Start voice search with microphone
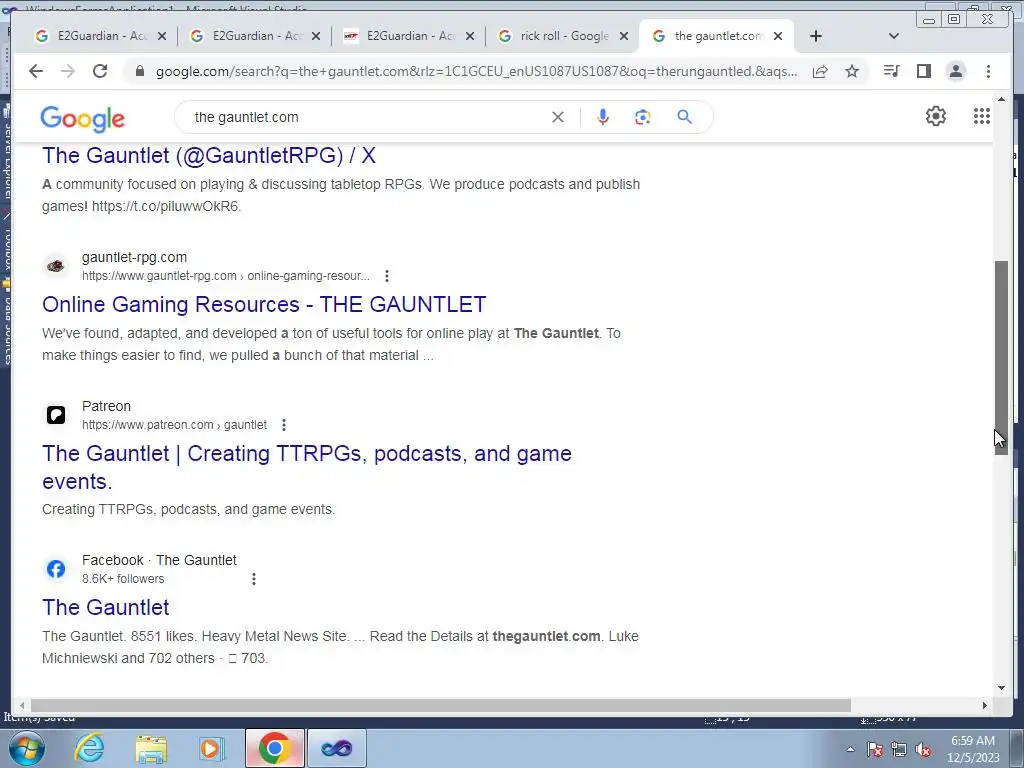1024x768 pixels. click(603, 117)
